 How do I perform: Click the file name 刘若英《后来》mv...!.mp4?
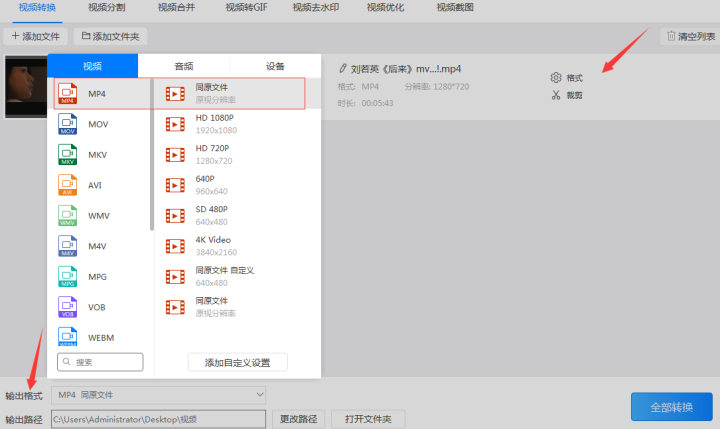pos(406,69)
